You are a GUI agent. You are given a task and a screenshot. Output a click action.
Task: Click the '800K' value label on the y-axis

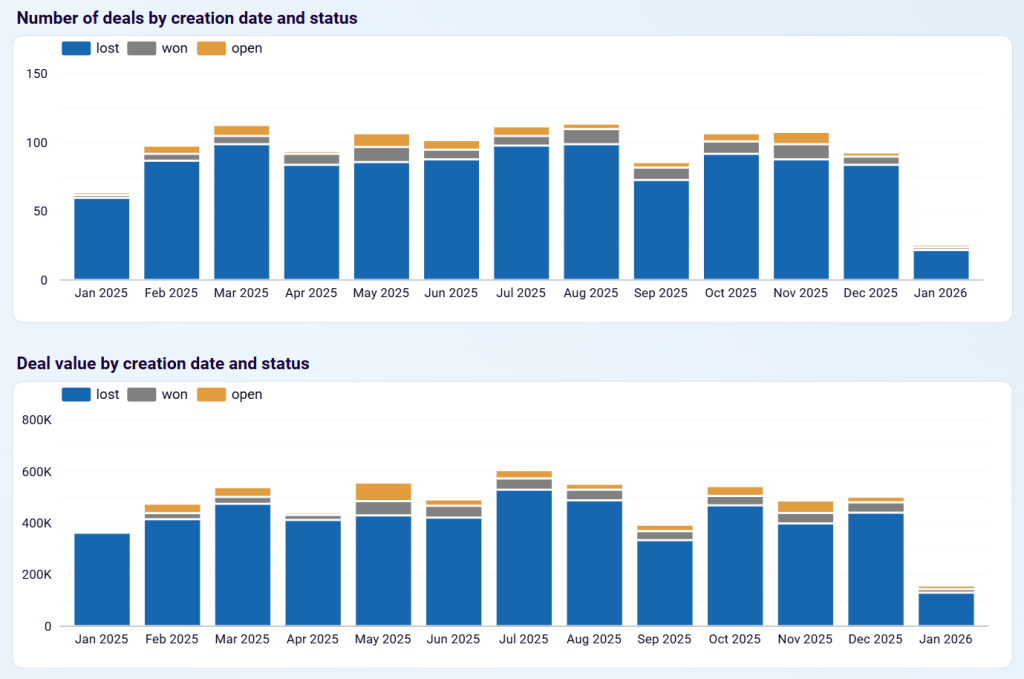[36, 420]
